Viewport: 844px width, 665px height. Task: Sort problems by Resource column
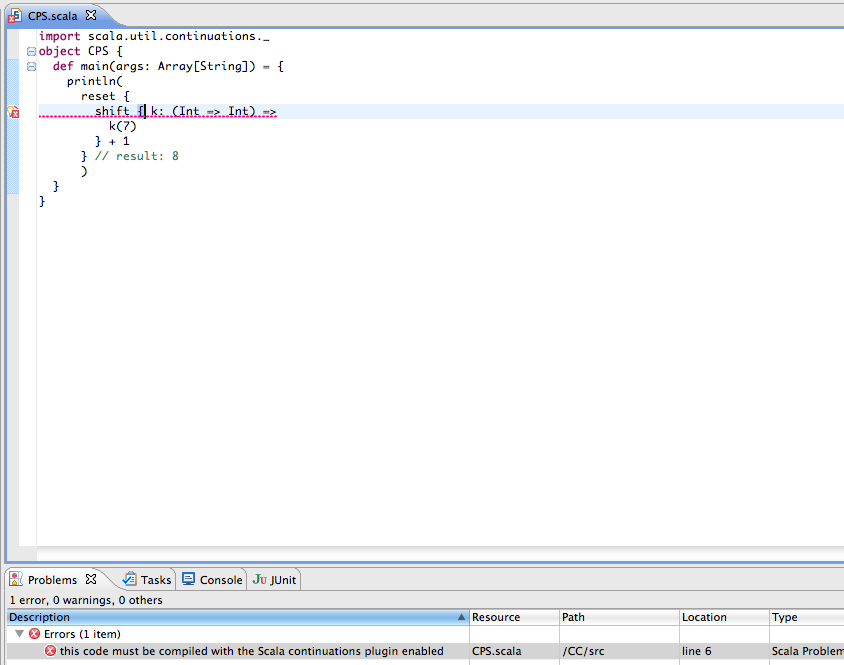[x=514, y=617]
